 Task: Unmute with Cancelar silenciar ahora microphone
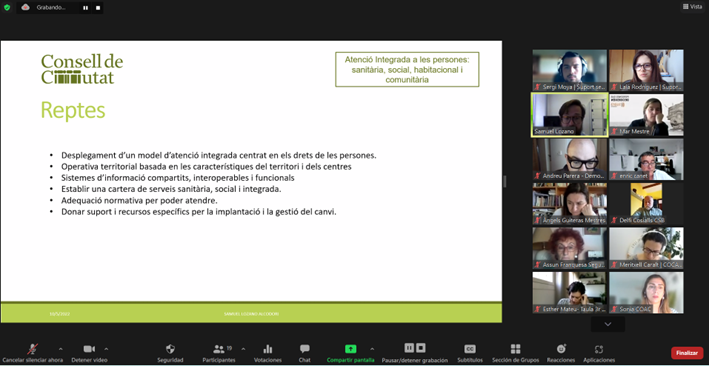pyautogui.click(x=32, y=349)
